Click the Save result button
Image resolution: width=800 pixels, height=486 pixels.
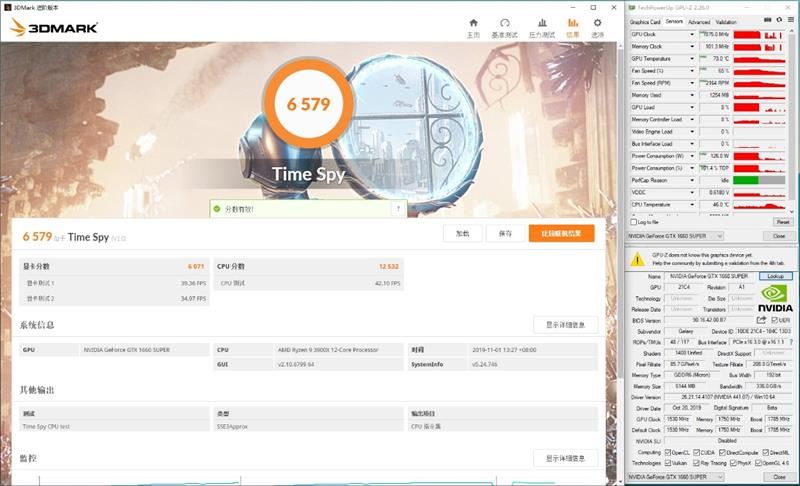505,234
